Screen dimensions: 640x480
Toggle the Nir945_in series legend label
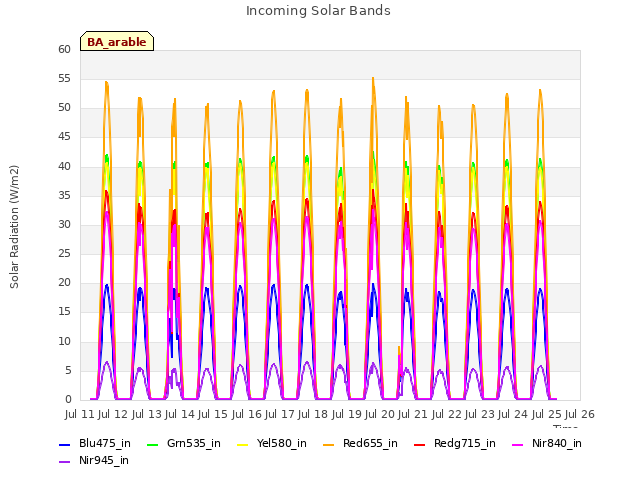[104, 460]
